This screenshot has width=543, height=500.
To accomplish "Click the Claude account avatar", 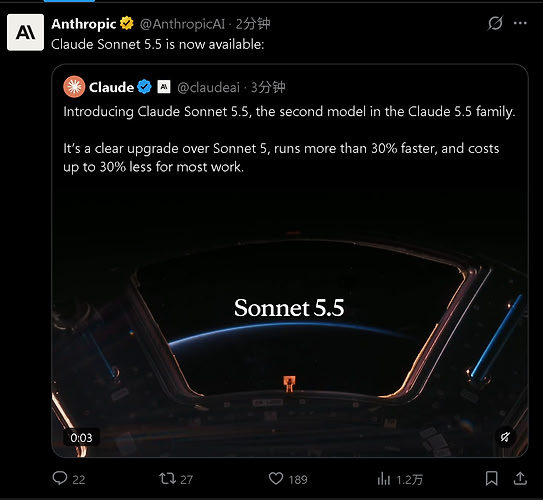I will click(74, 87).
